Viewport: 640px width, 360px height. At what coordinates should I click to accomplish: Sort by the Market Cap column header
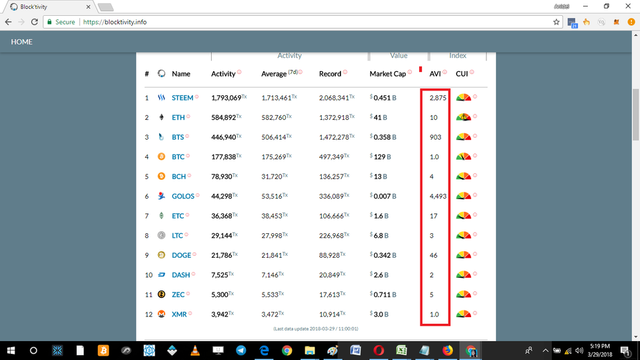[x=387, y=74]
